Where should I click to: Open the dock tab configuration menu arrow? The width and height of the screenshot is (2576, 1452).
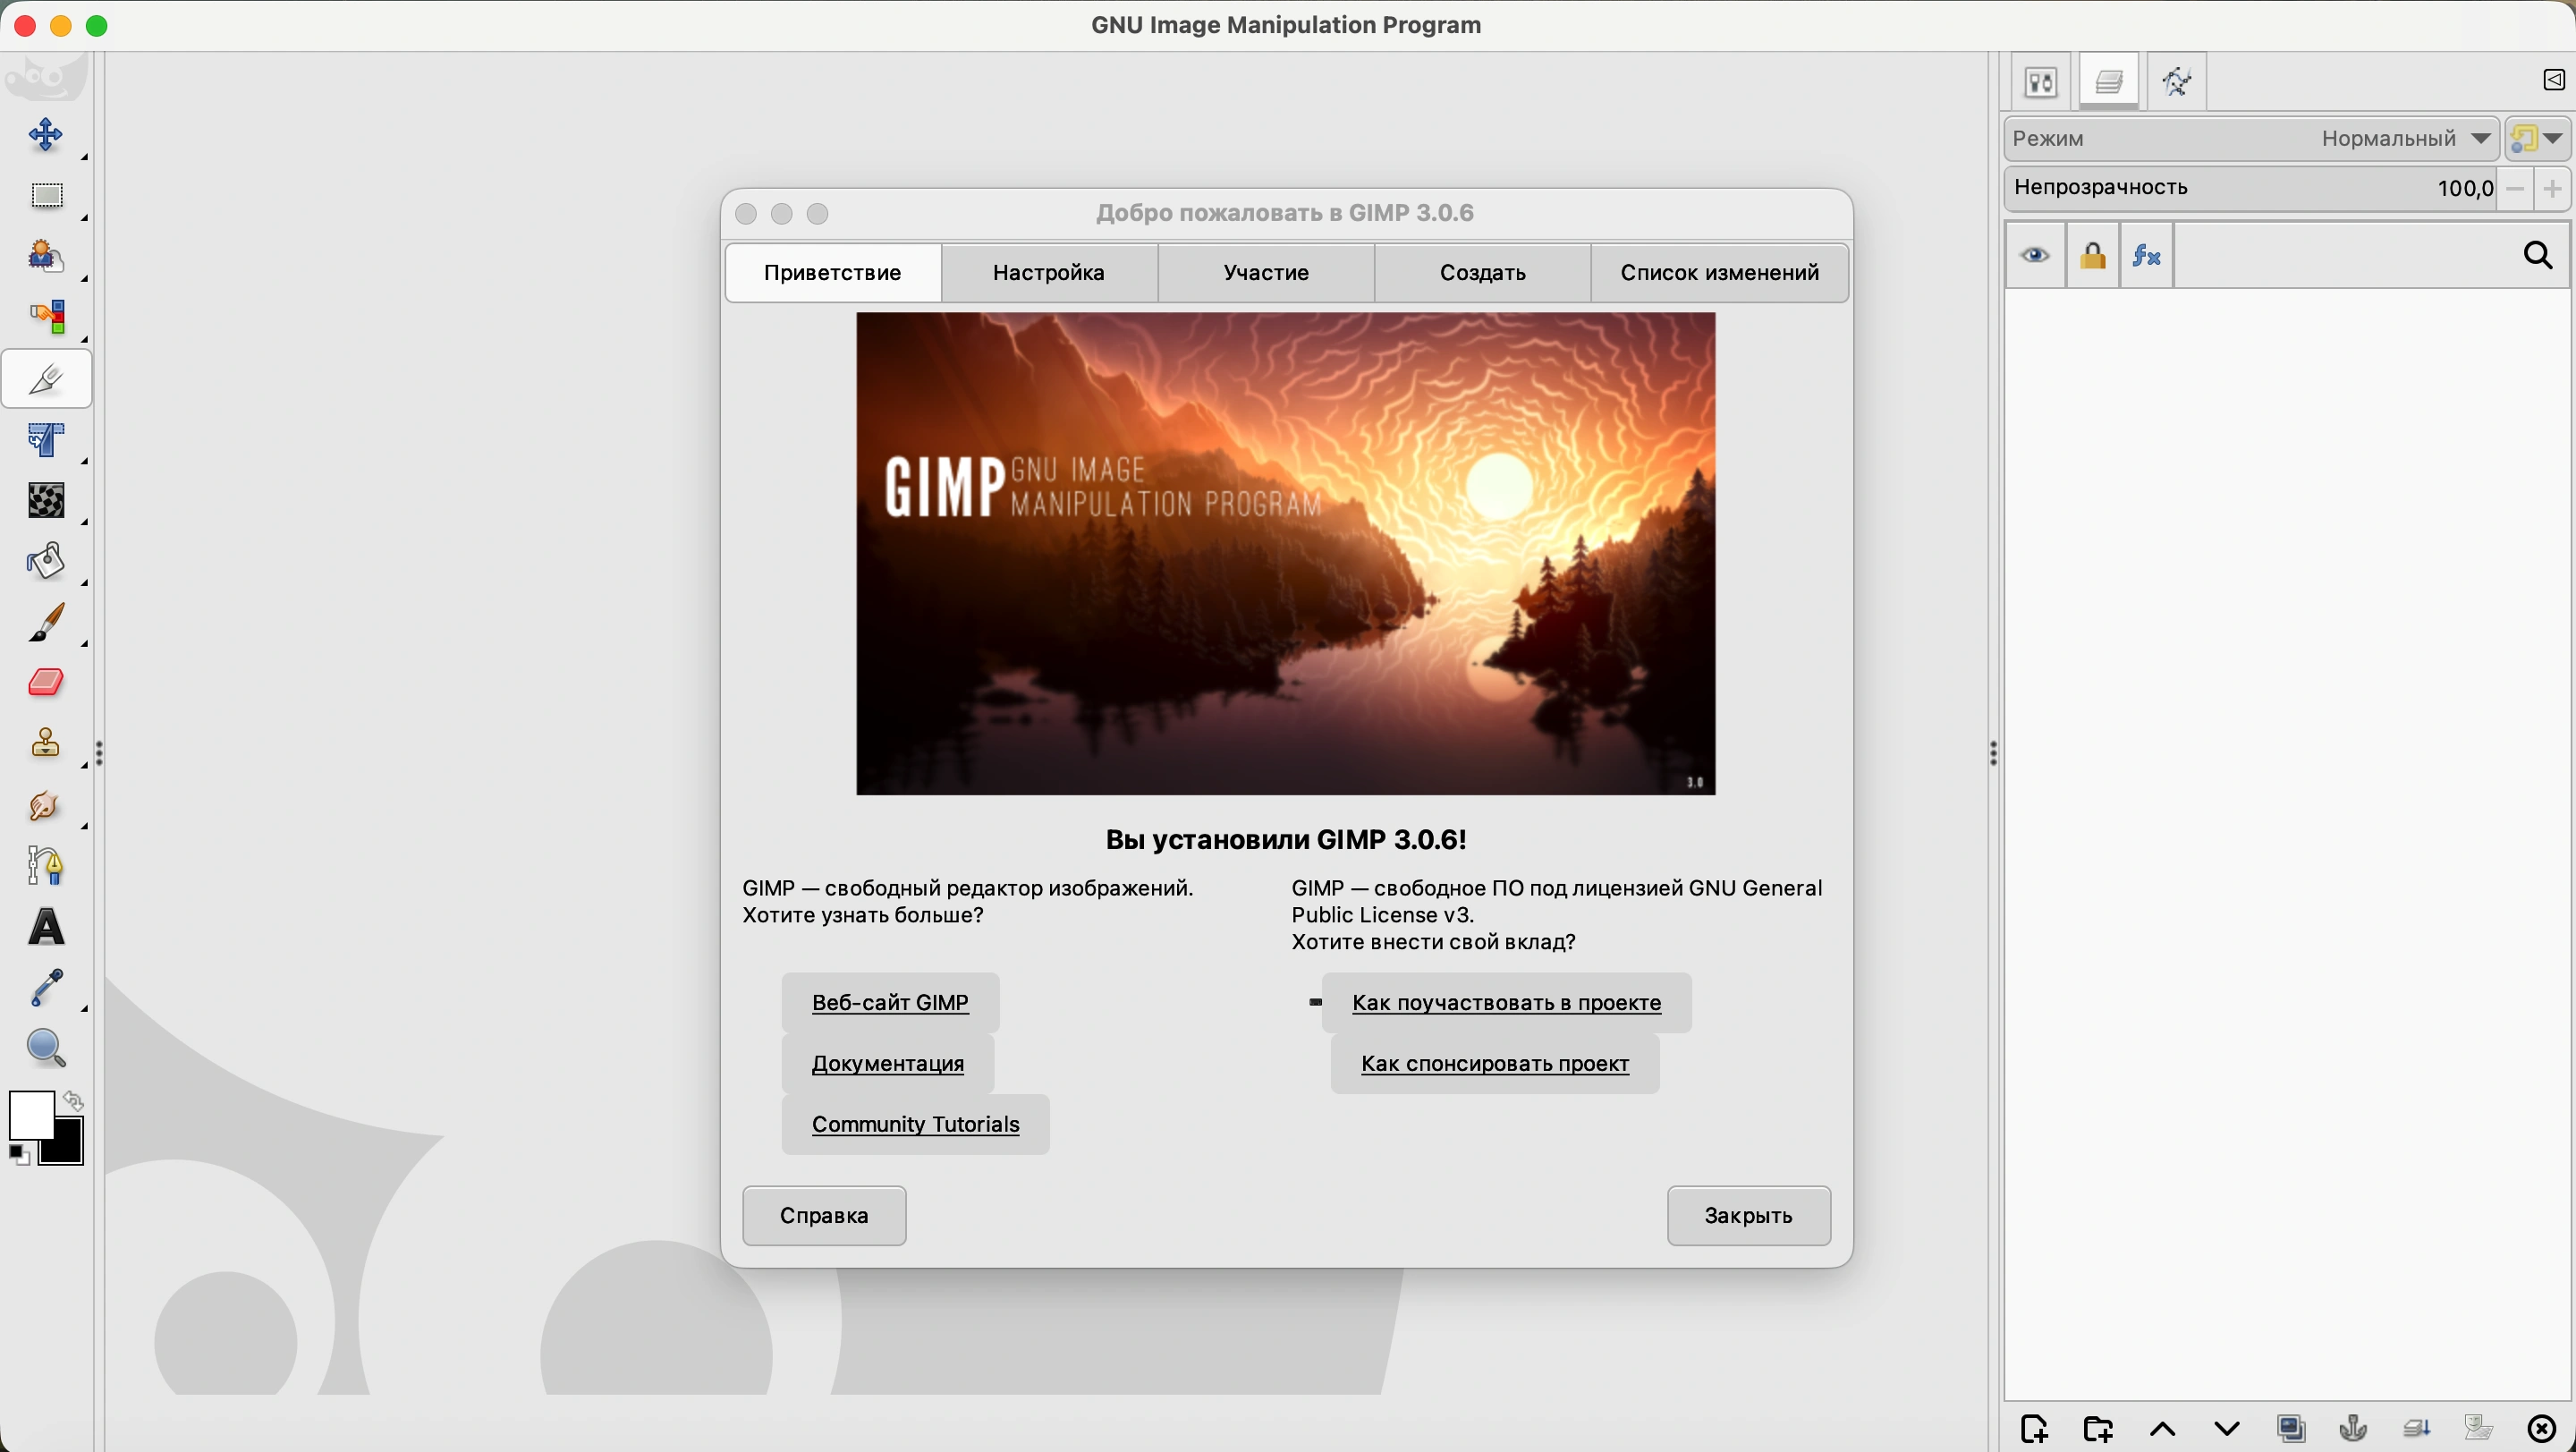point(2553,80)
